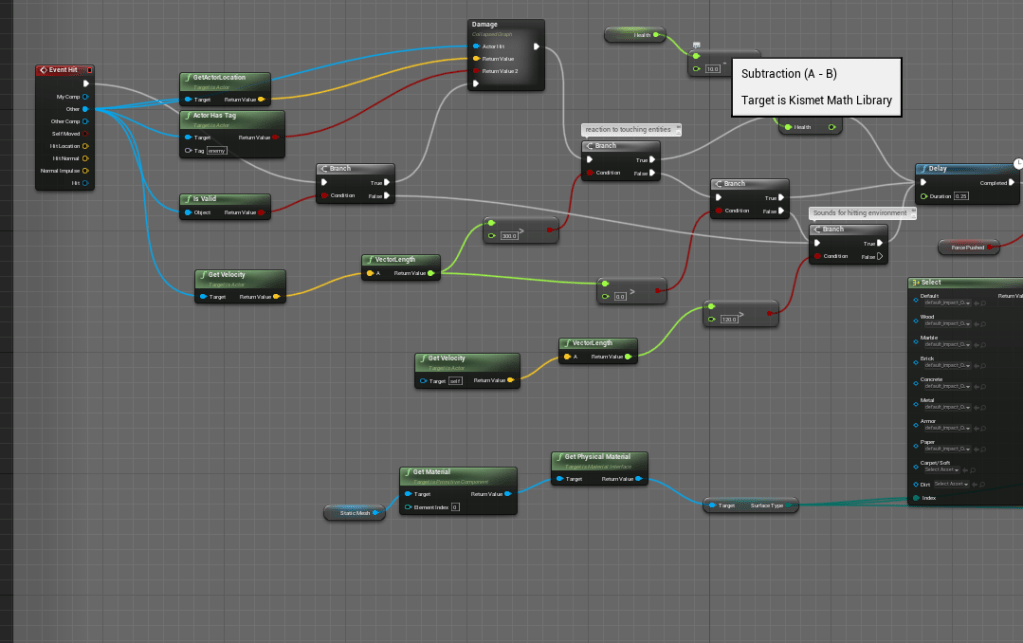Click the Other output pin on Event Hit
This screenshot has width=1023, height=643.
(x=85, y=109)
